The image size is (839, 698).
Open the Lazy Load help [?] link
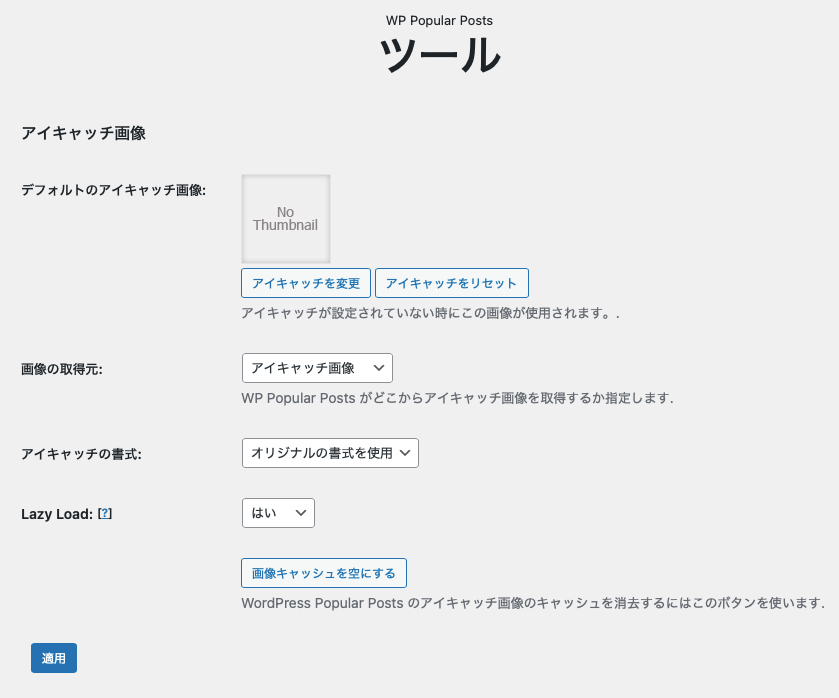pyautogui.click(x=105, y=514)
